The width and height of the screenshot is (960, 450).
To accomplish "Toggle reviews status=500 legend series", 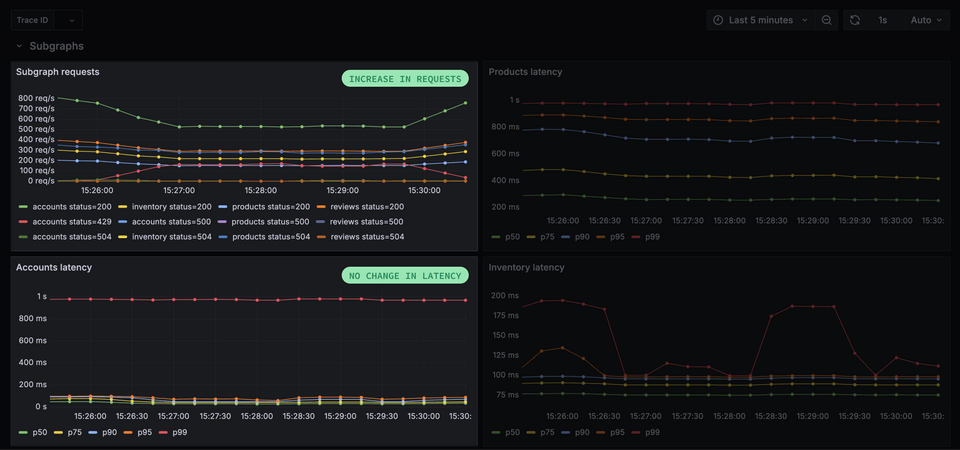I will click(360, 222).
